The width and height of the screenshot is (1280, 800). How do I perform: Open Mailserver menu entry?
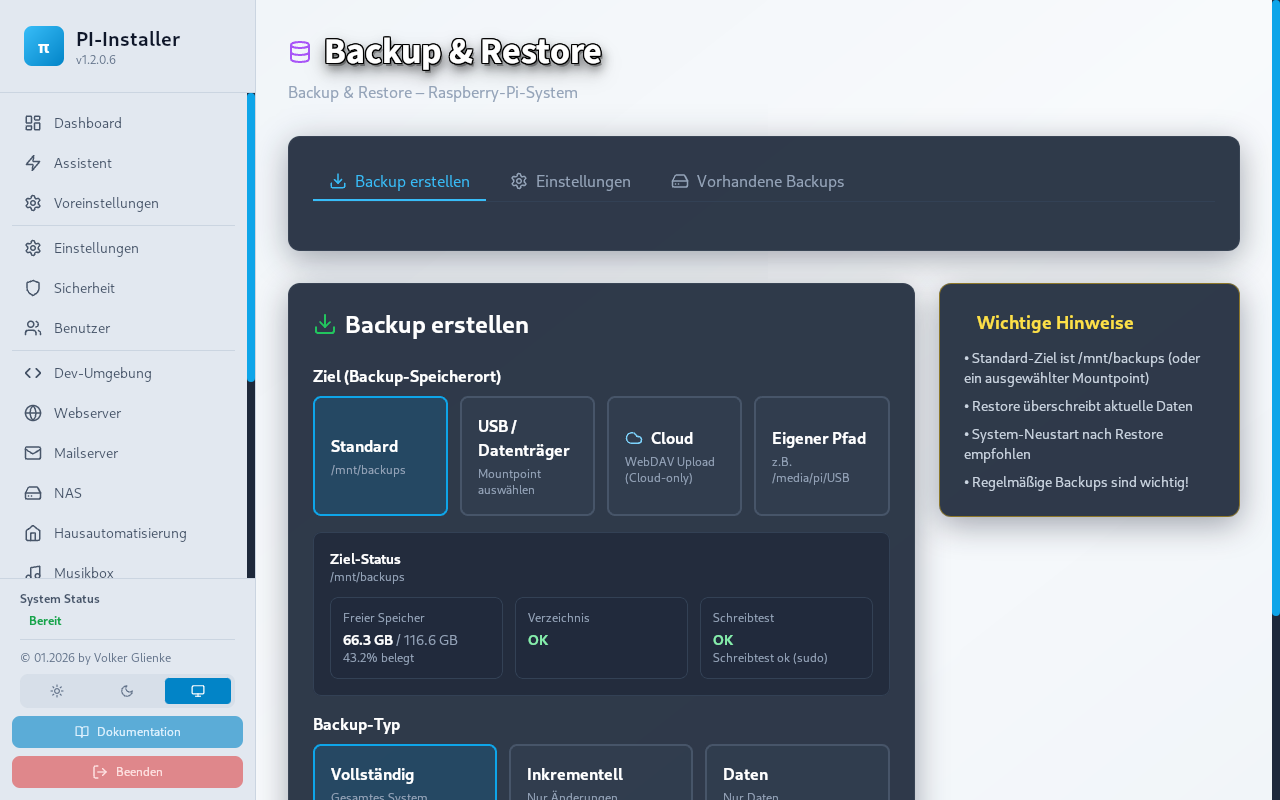[123, 453]
